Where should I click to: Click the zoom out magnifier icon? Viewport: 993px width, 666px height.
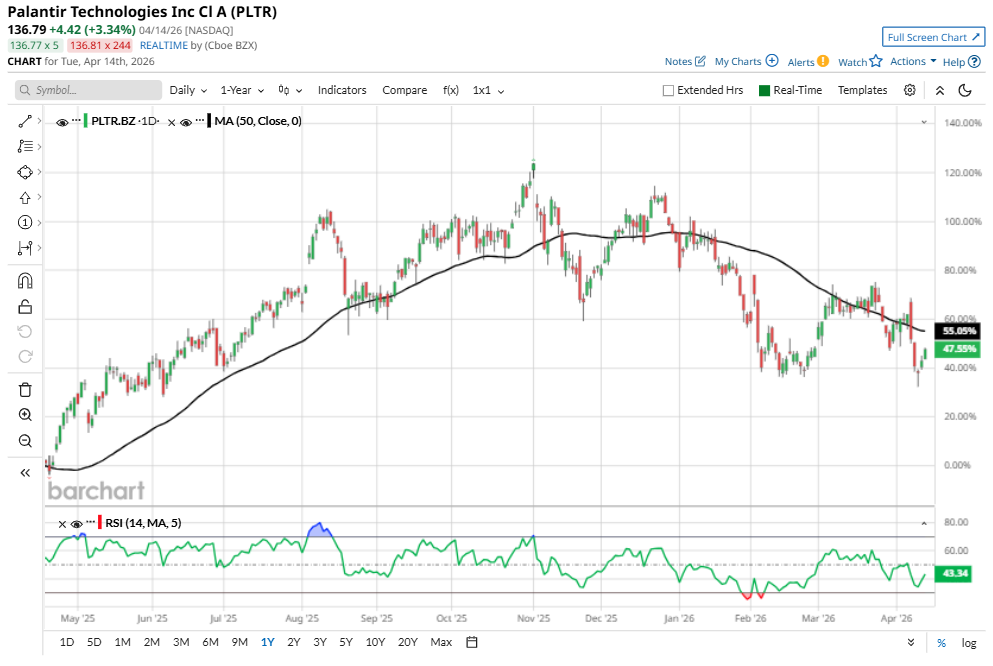coord(25,441)
